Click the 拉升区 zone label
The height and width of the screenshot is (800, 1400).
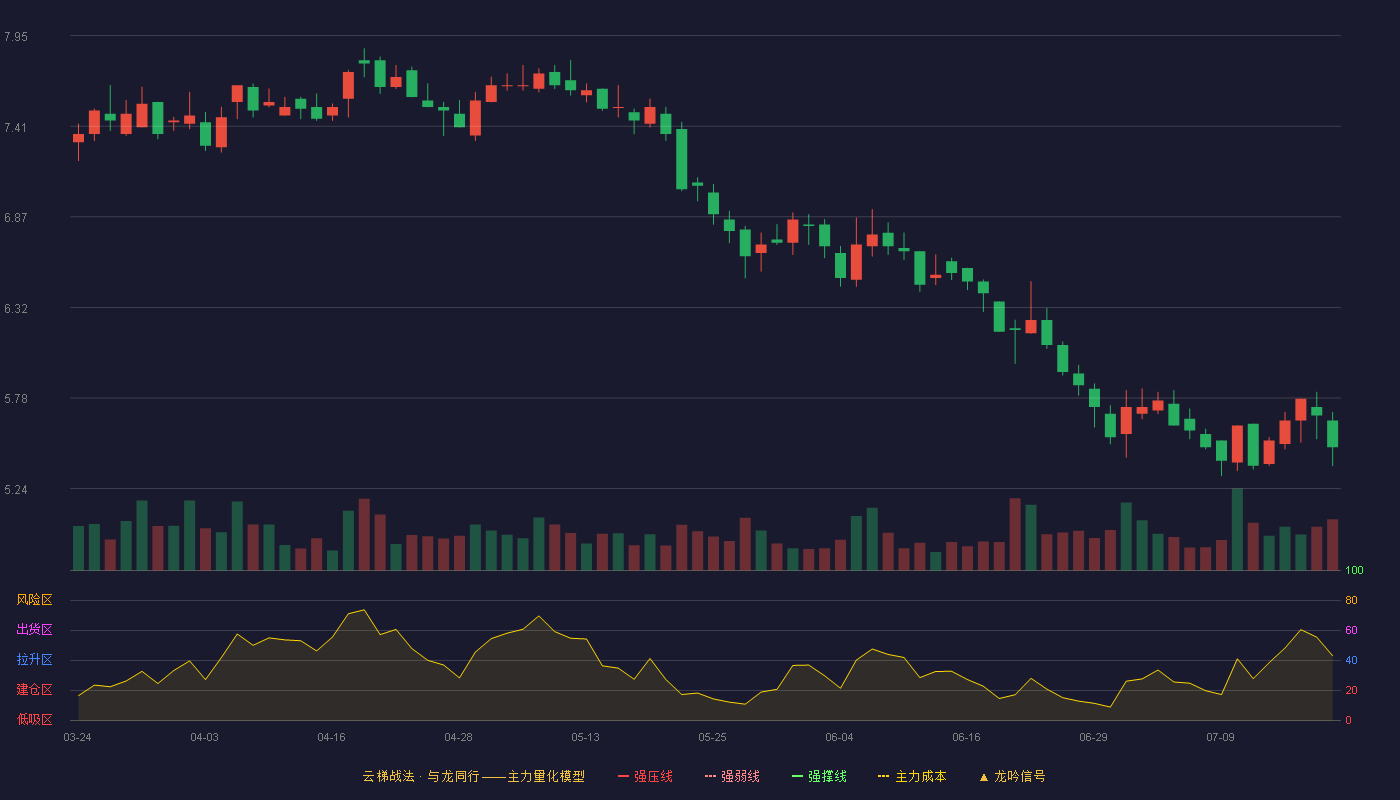click(34, 660)
